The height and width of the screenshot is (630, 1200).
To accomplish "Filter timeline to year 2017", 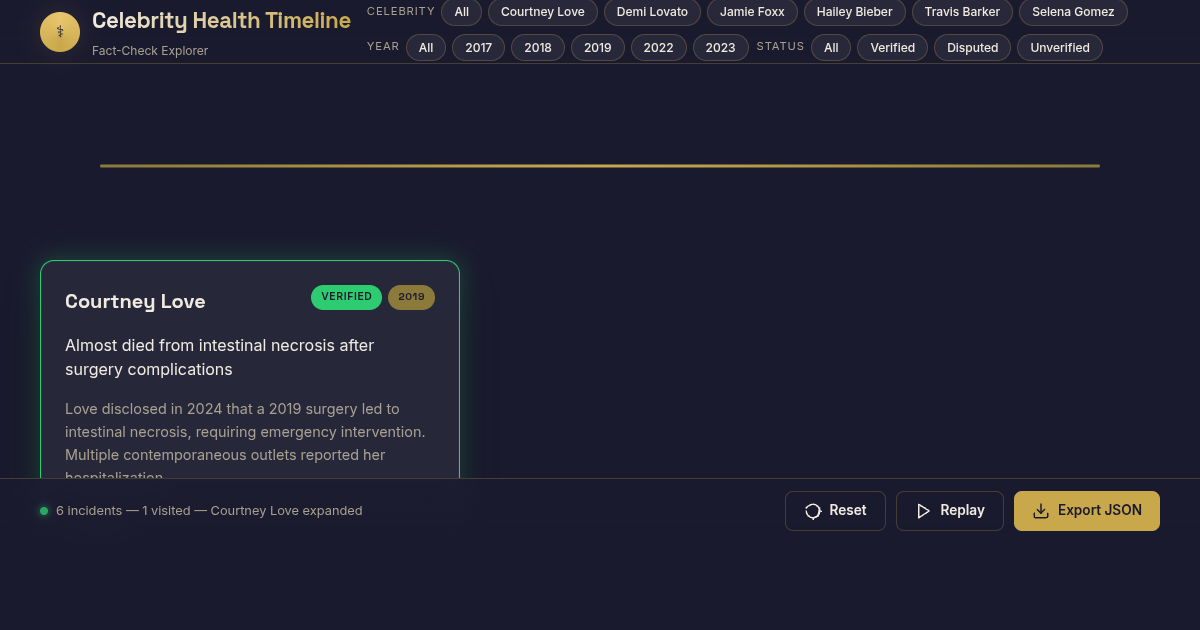I will (479, 47).
